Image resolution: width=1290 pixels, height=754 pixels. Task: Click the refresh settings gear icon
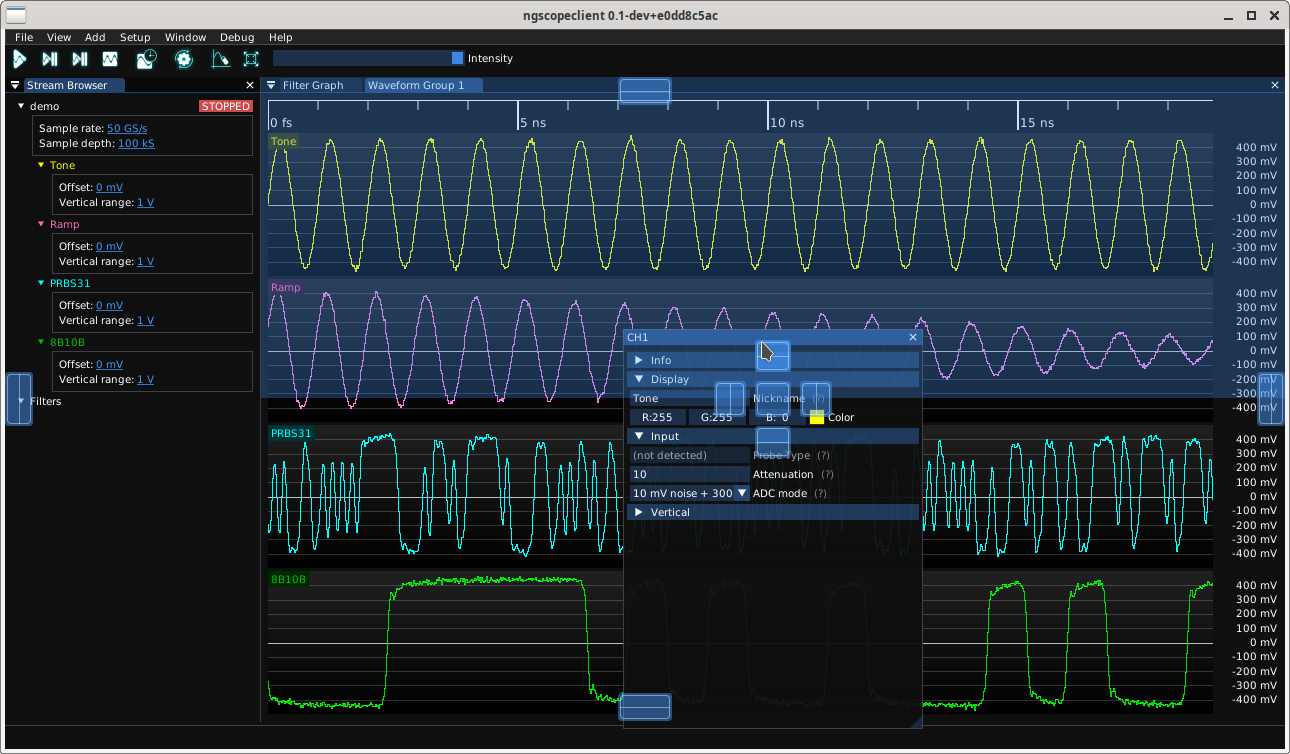point(184,59)
